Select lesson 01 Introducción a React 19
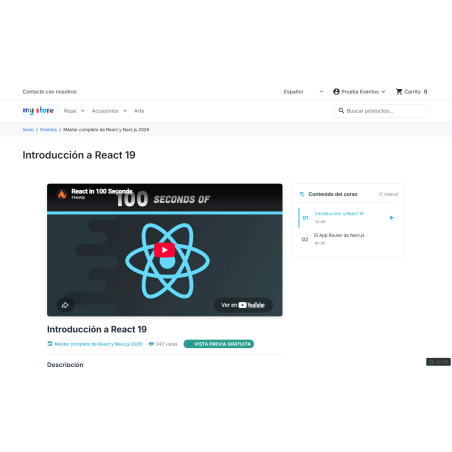452x452 pixels. (348, 217)
